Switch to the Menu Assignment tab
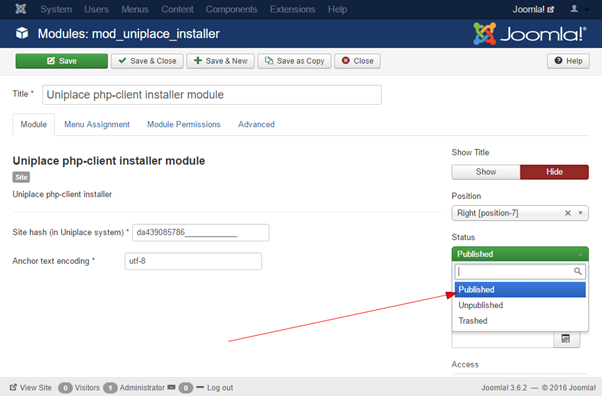 click(97, 124)
